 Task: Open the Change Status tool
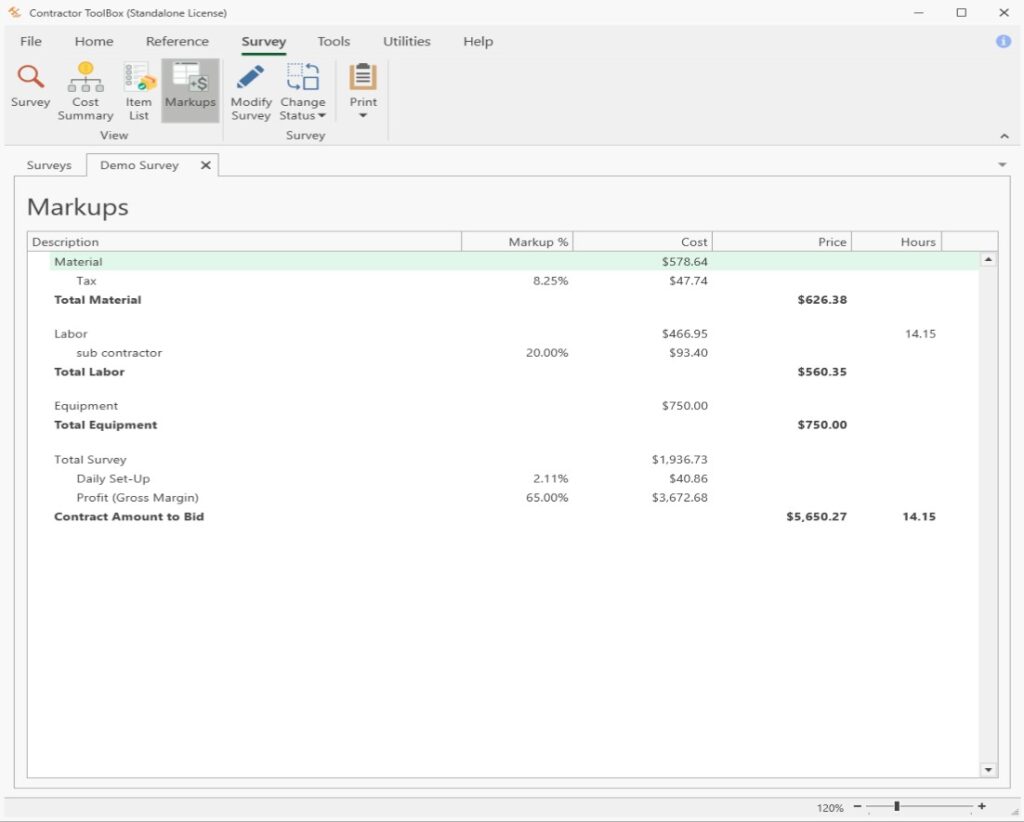click(303, 80)
